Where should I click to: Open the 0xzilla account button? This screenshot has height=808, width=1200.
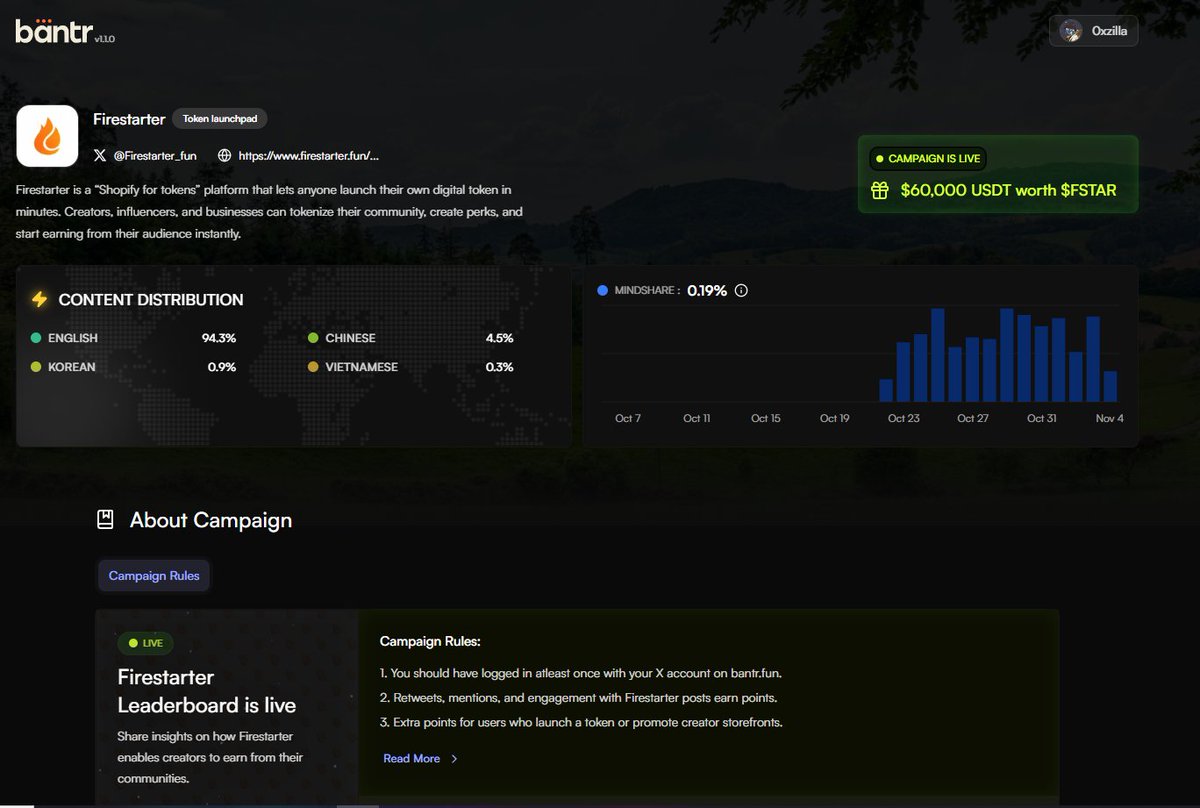point(1094,31)
